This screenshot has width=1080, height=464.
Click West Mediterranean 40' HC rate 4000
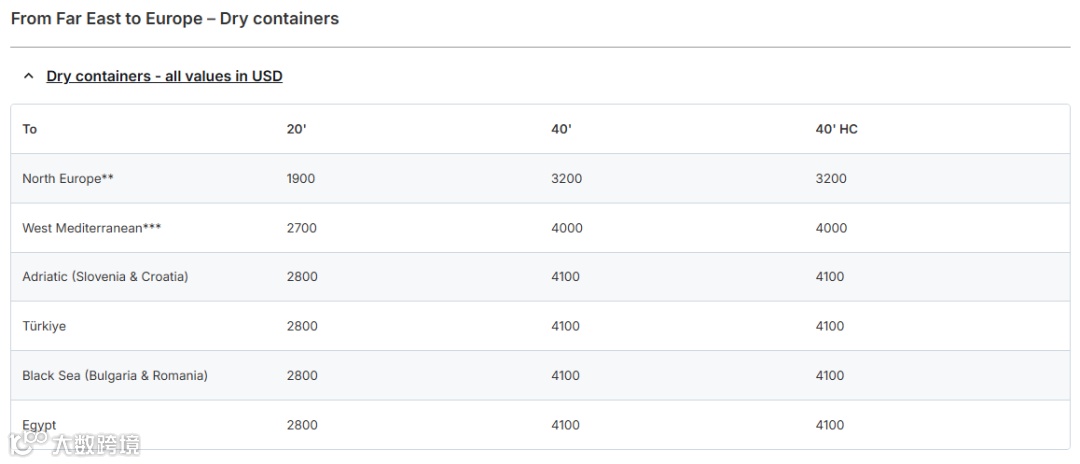pos(831,228)
